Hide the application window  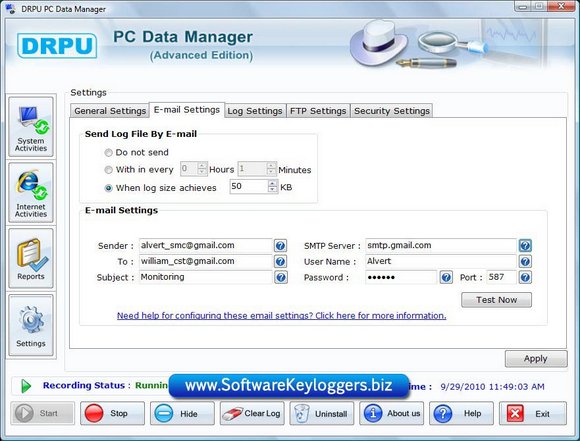(182, 413)
